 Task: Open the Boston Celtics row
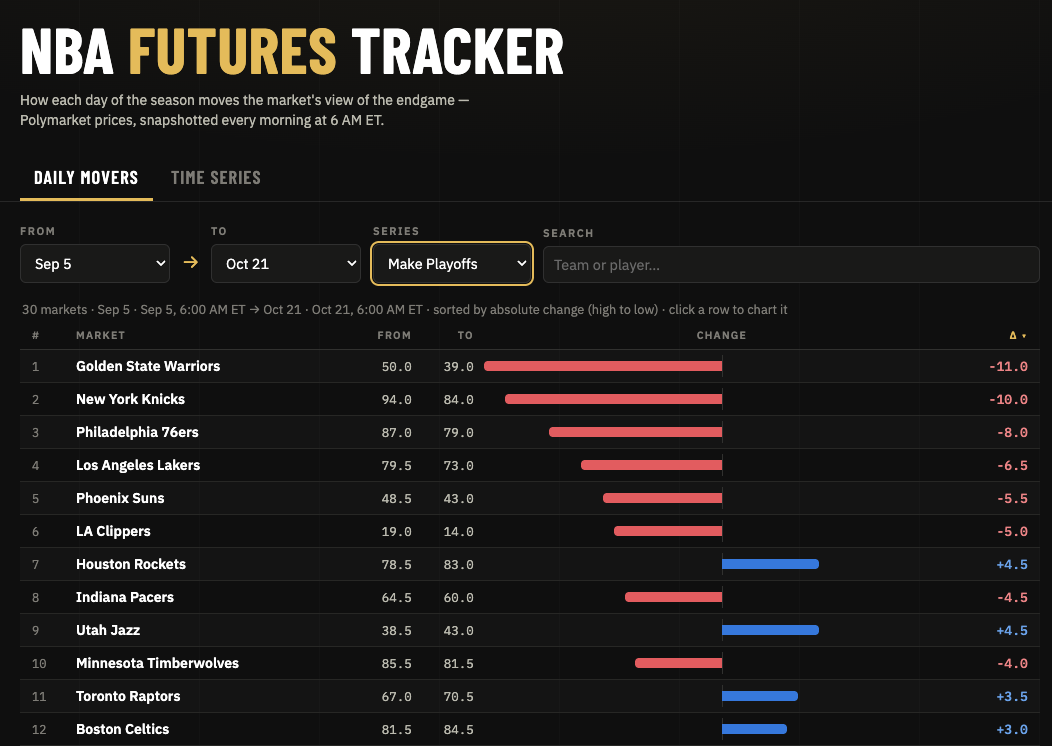[530, 729]
